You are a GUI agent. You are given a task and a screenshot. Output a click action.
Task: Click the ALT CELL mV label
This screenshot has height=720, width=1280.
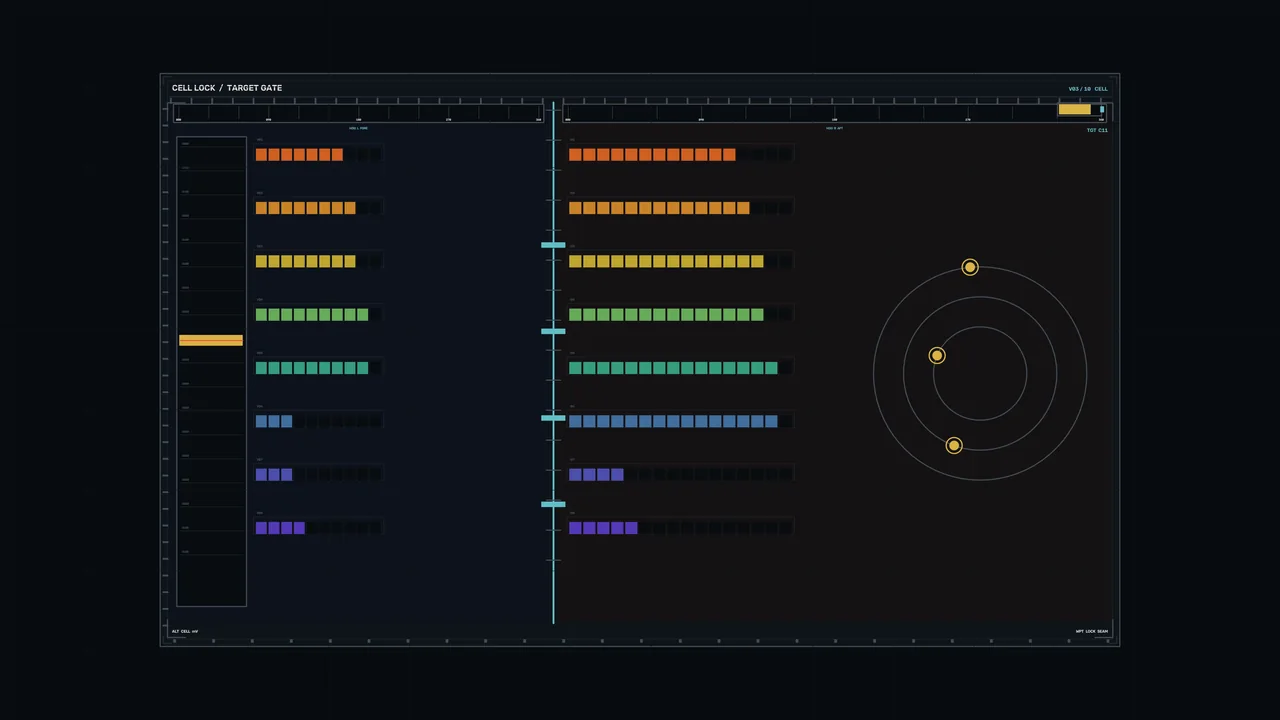tap(185, 631)
